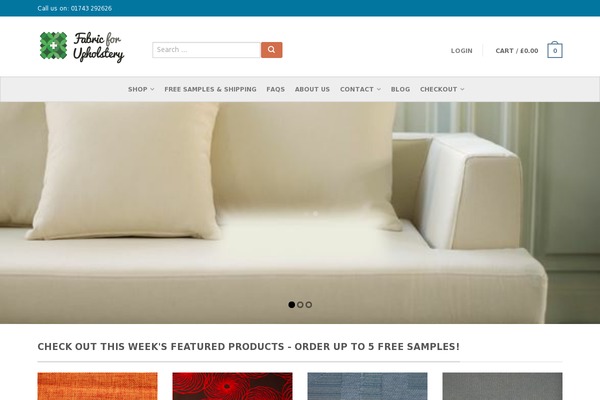The width and height of the screenshot is (600, 400).
Task: Open Free Samples & Shipping page
Action: coord(210,89)
